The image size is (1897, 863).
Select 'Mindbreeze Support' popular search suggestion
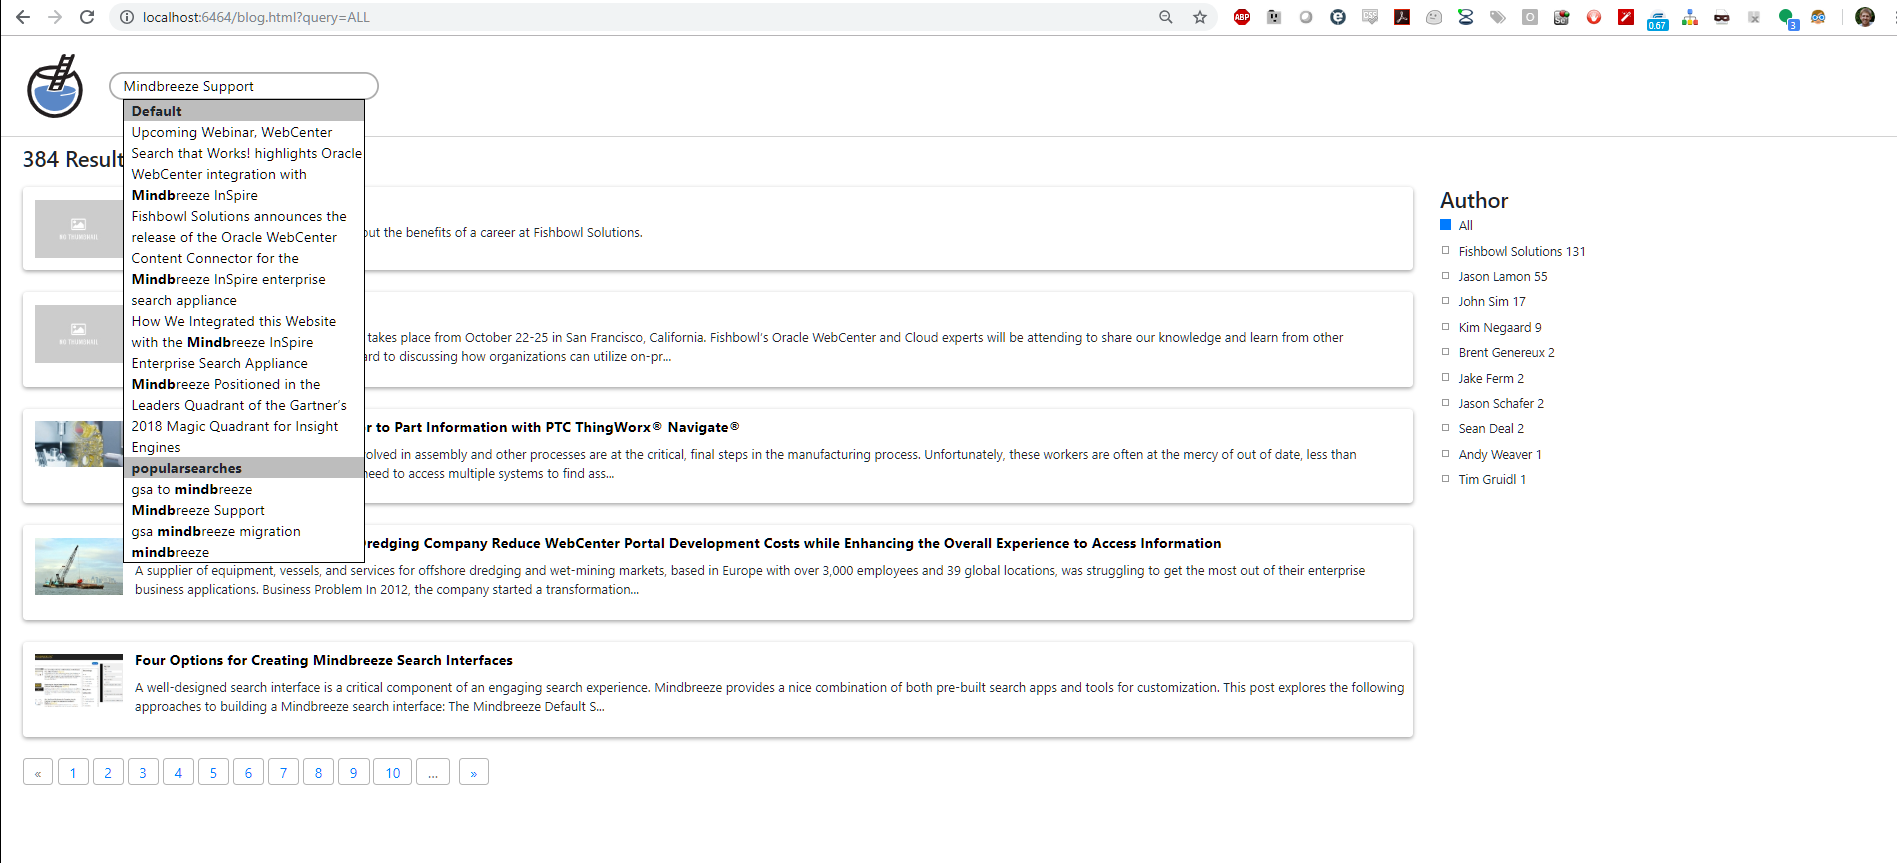(244, 510)
